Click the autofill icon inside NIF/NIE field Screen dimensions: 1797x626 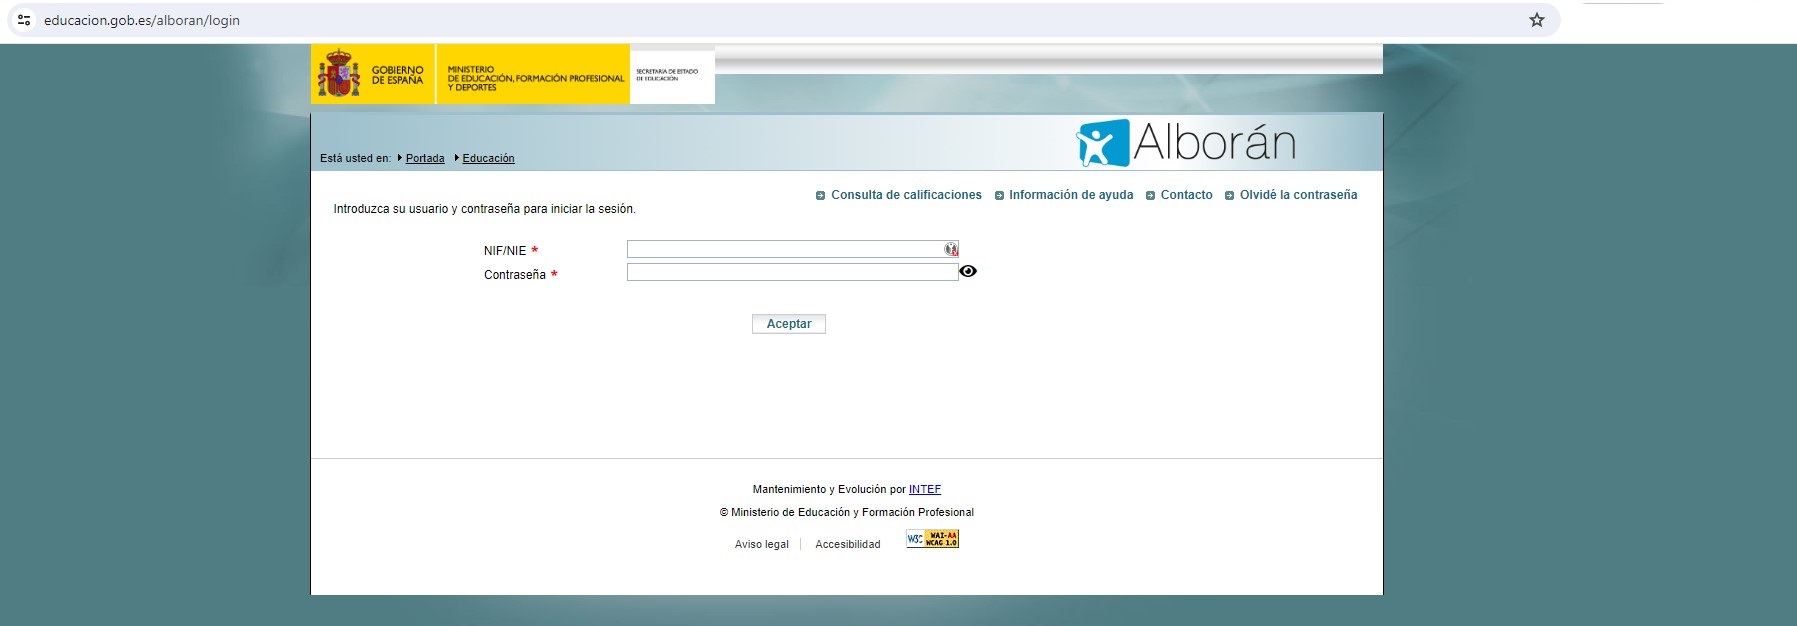click(x=951, y=249)
